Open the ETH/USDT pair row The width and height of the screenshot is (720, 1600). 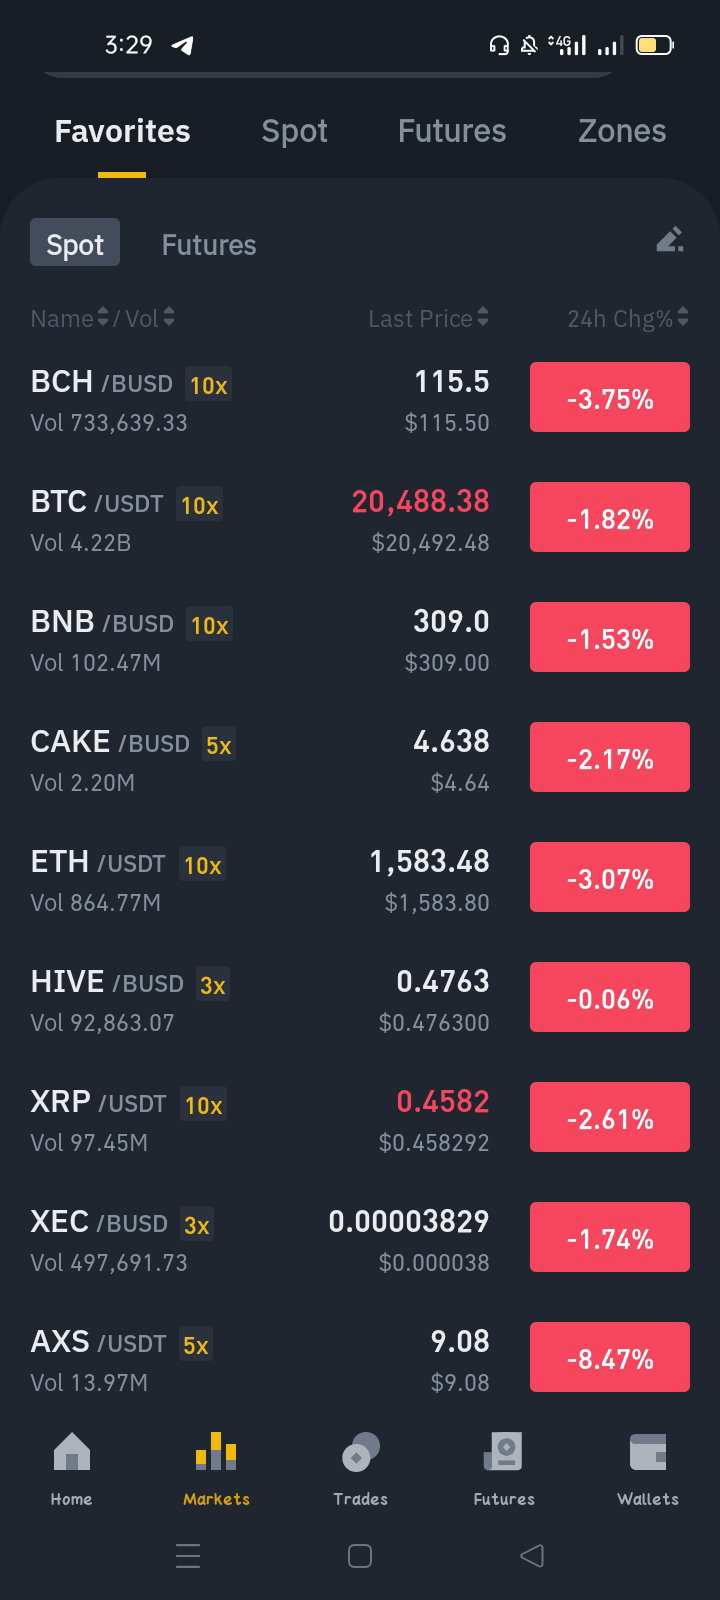tap(360, 880)
